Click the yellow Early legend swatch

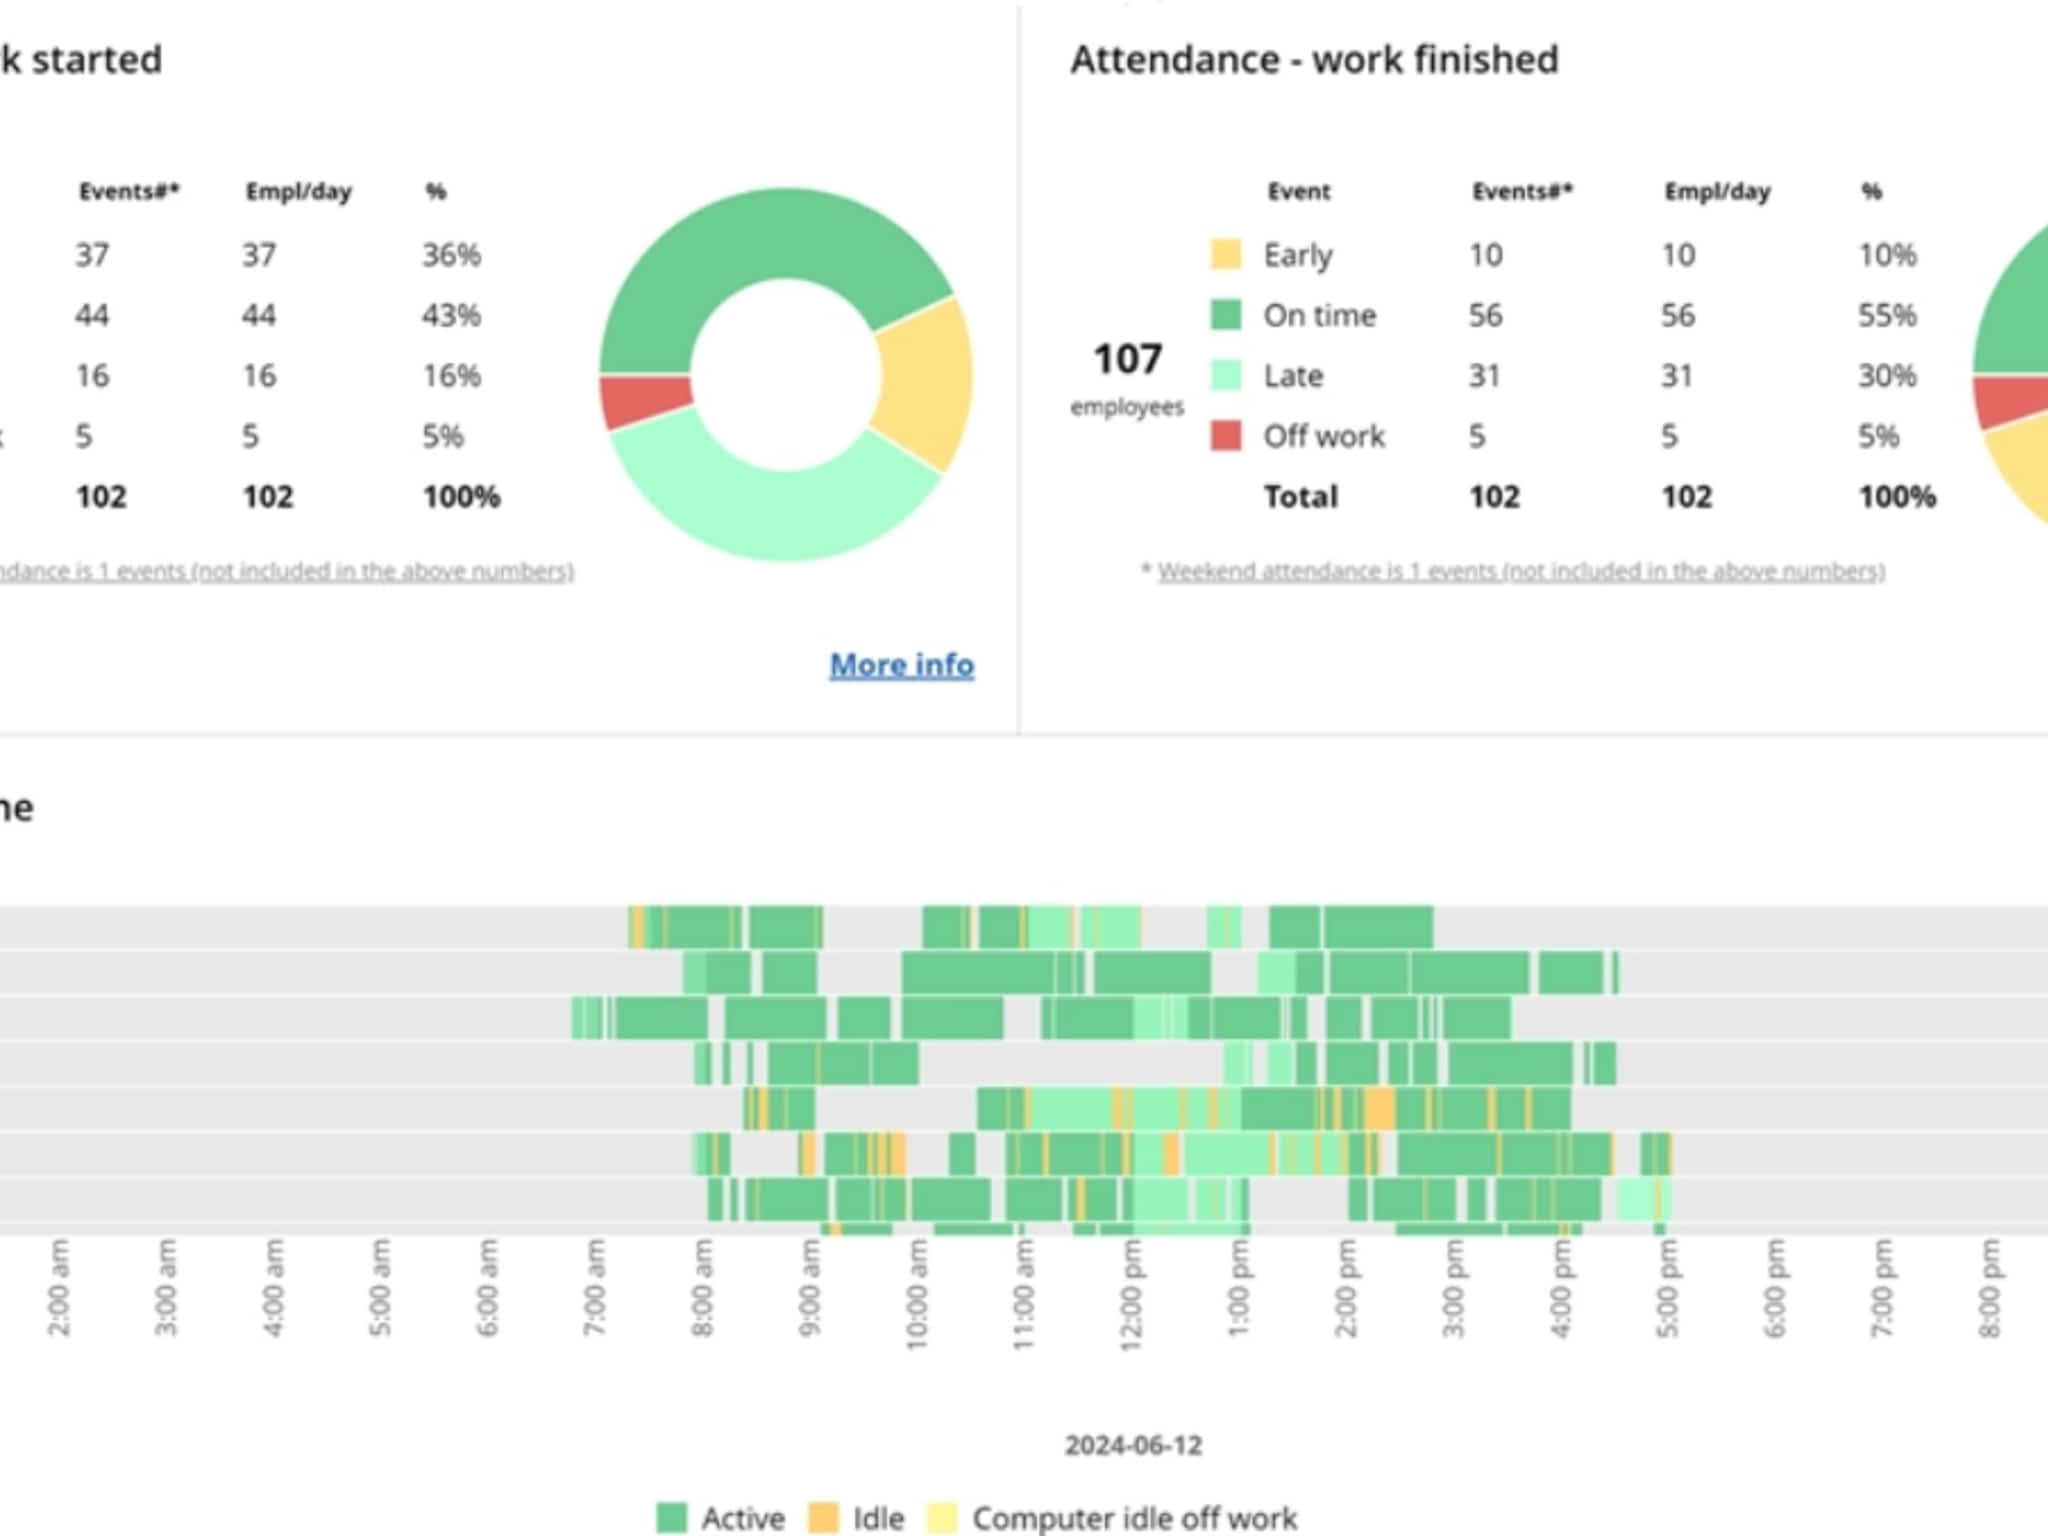[x=1226, y=255]
